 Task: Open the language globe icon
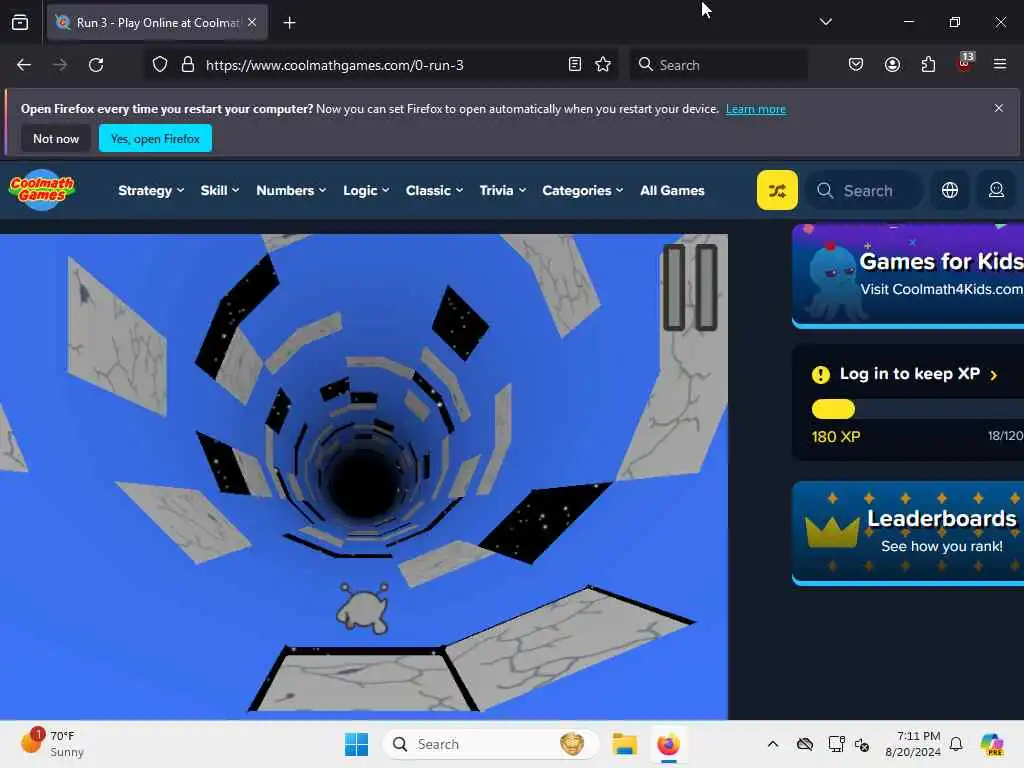point(950,190)
